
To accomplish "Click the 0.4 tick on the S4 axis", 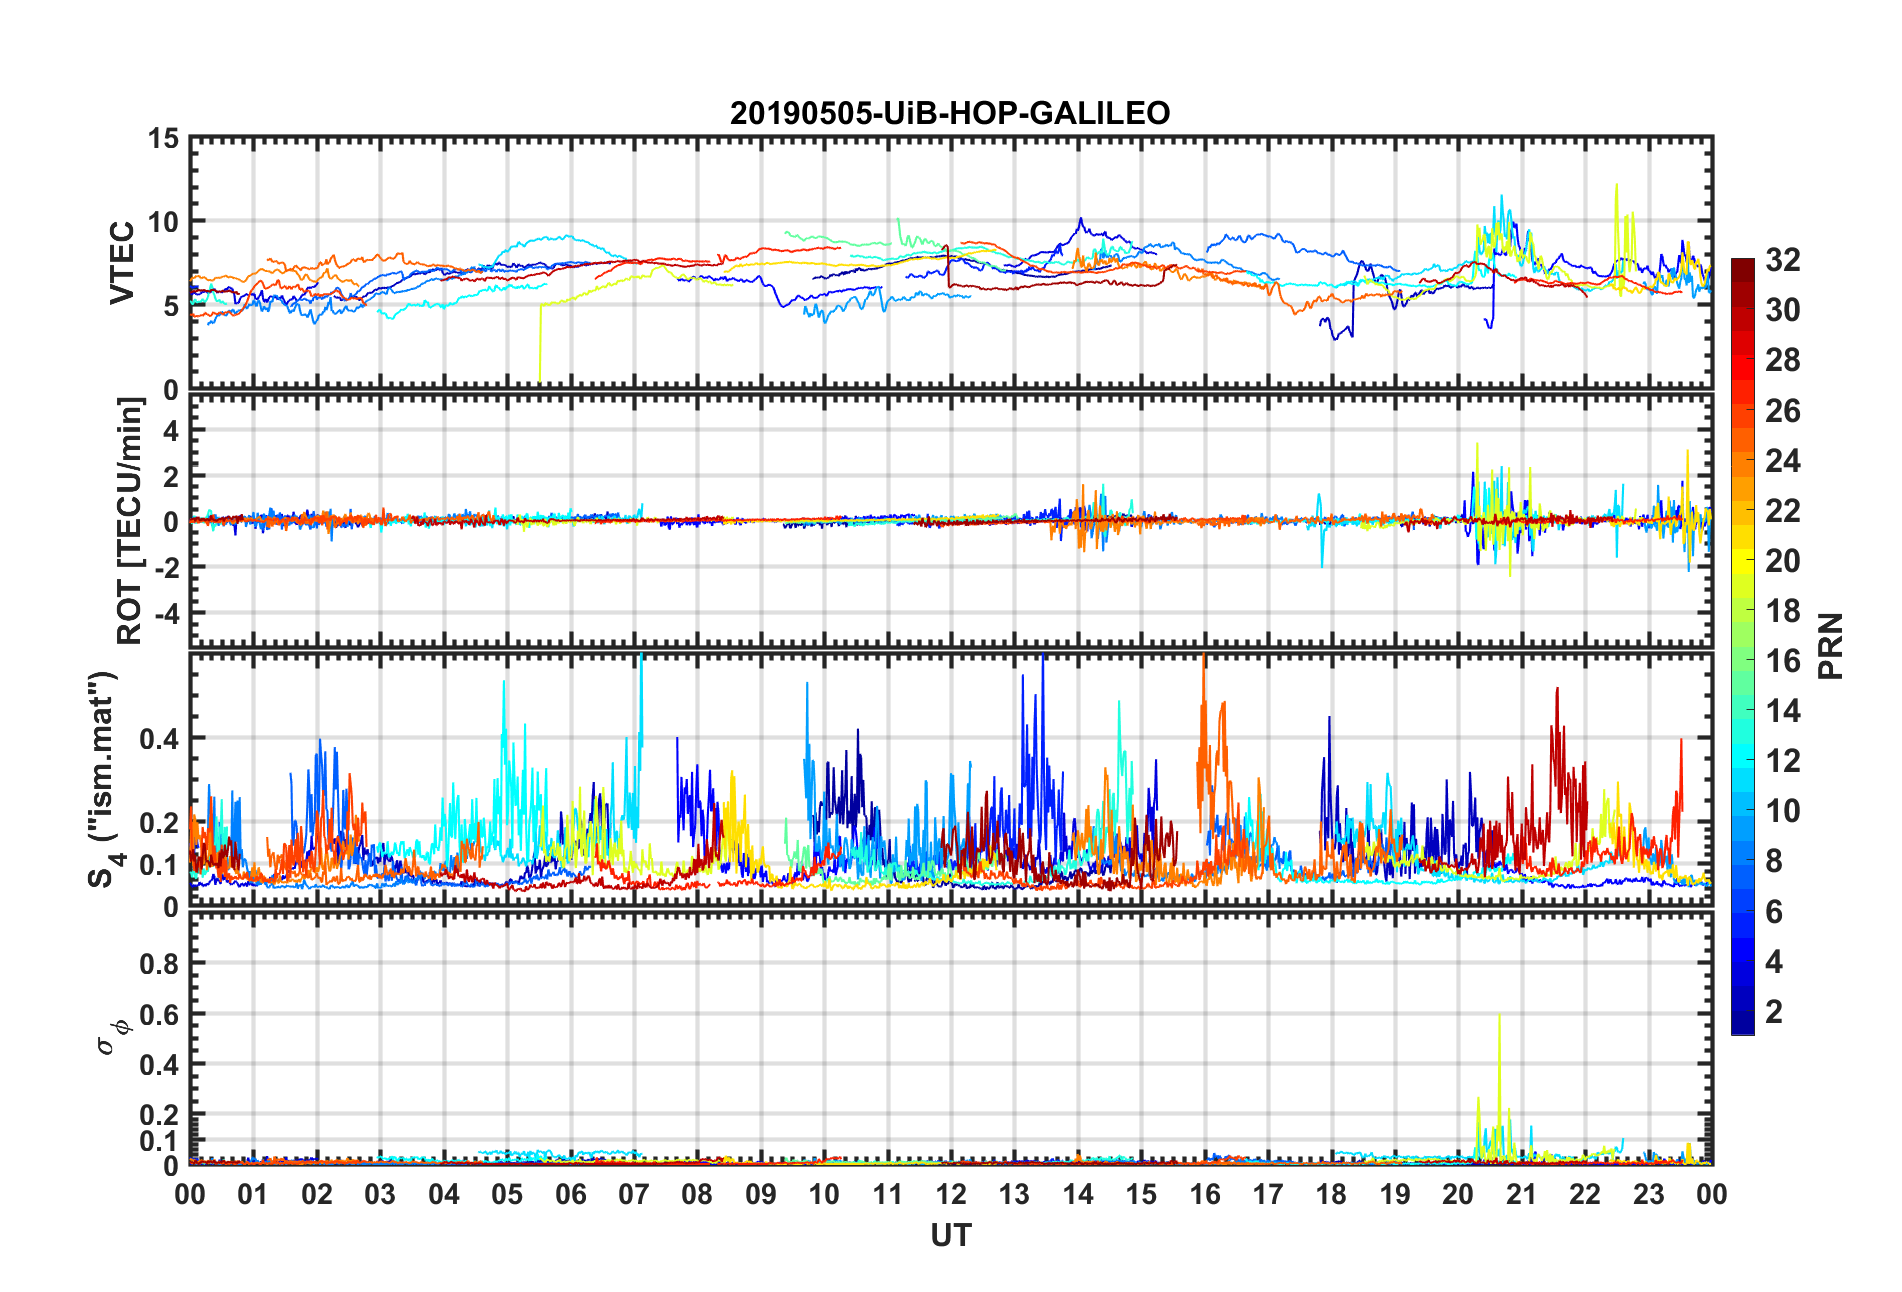I will [x=160, y=739].
